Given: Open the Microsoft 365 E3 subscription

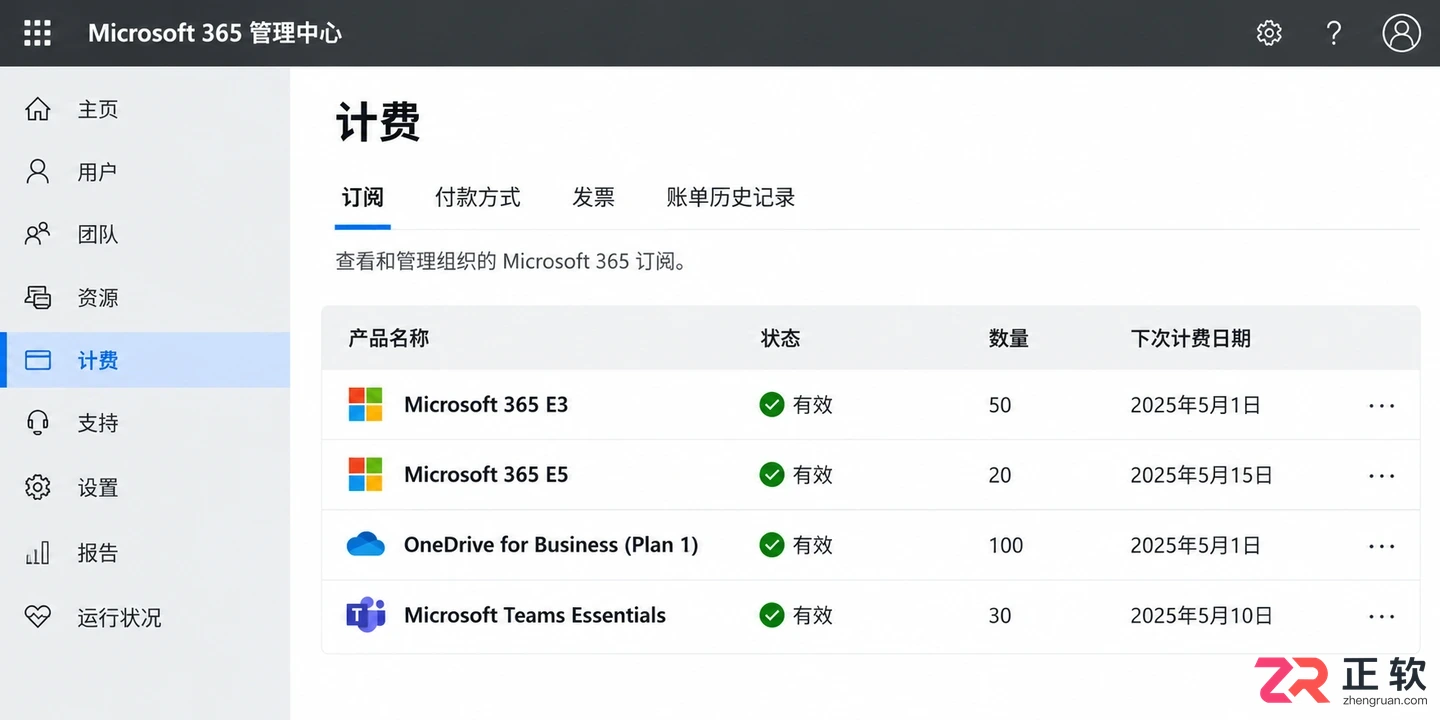Looking at the screenshot, I should (x=486, y=404).
